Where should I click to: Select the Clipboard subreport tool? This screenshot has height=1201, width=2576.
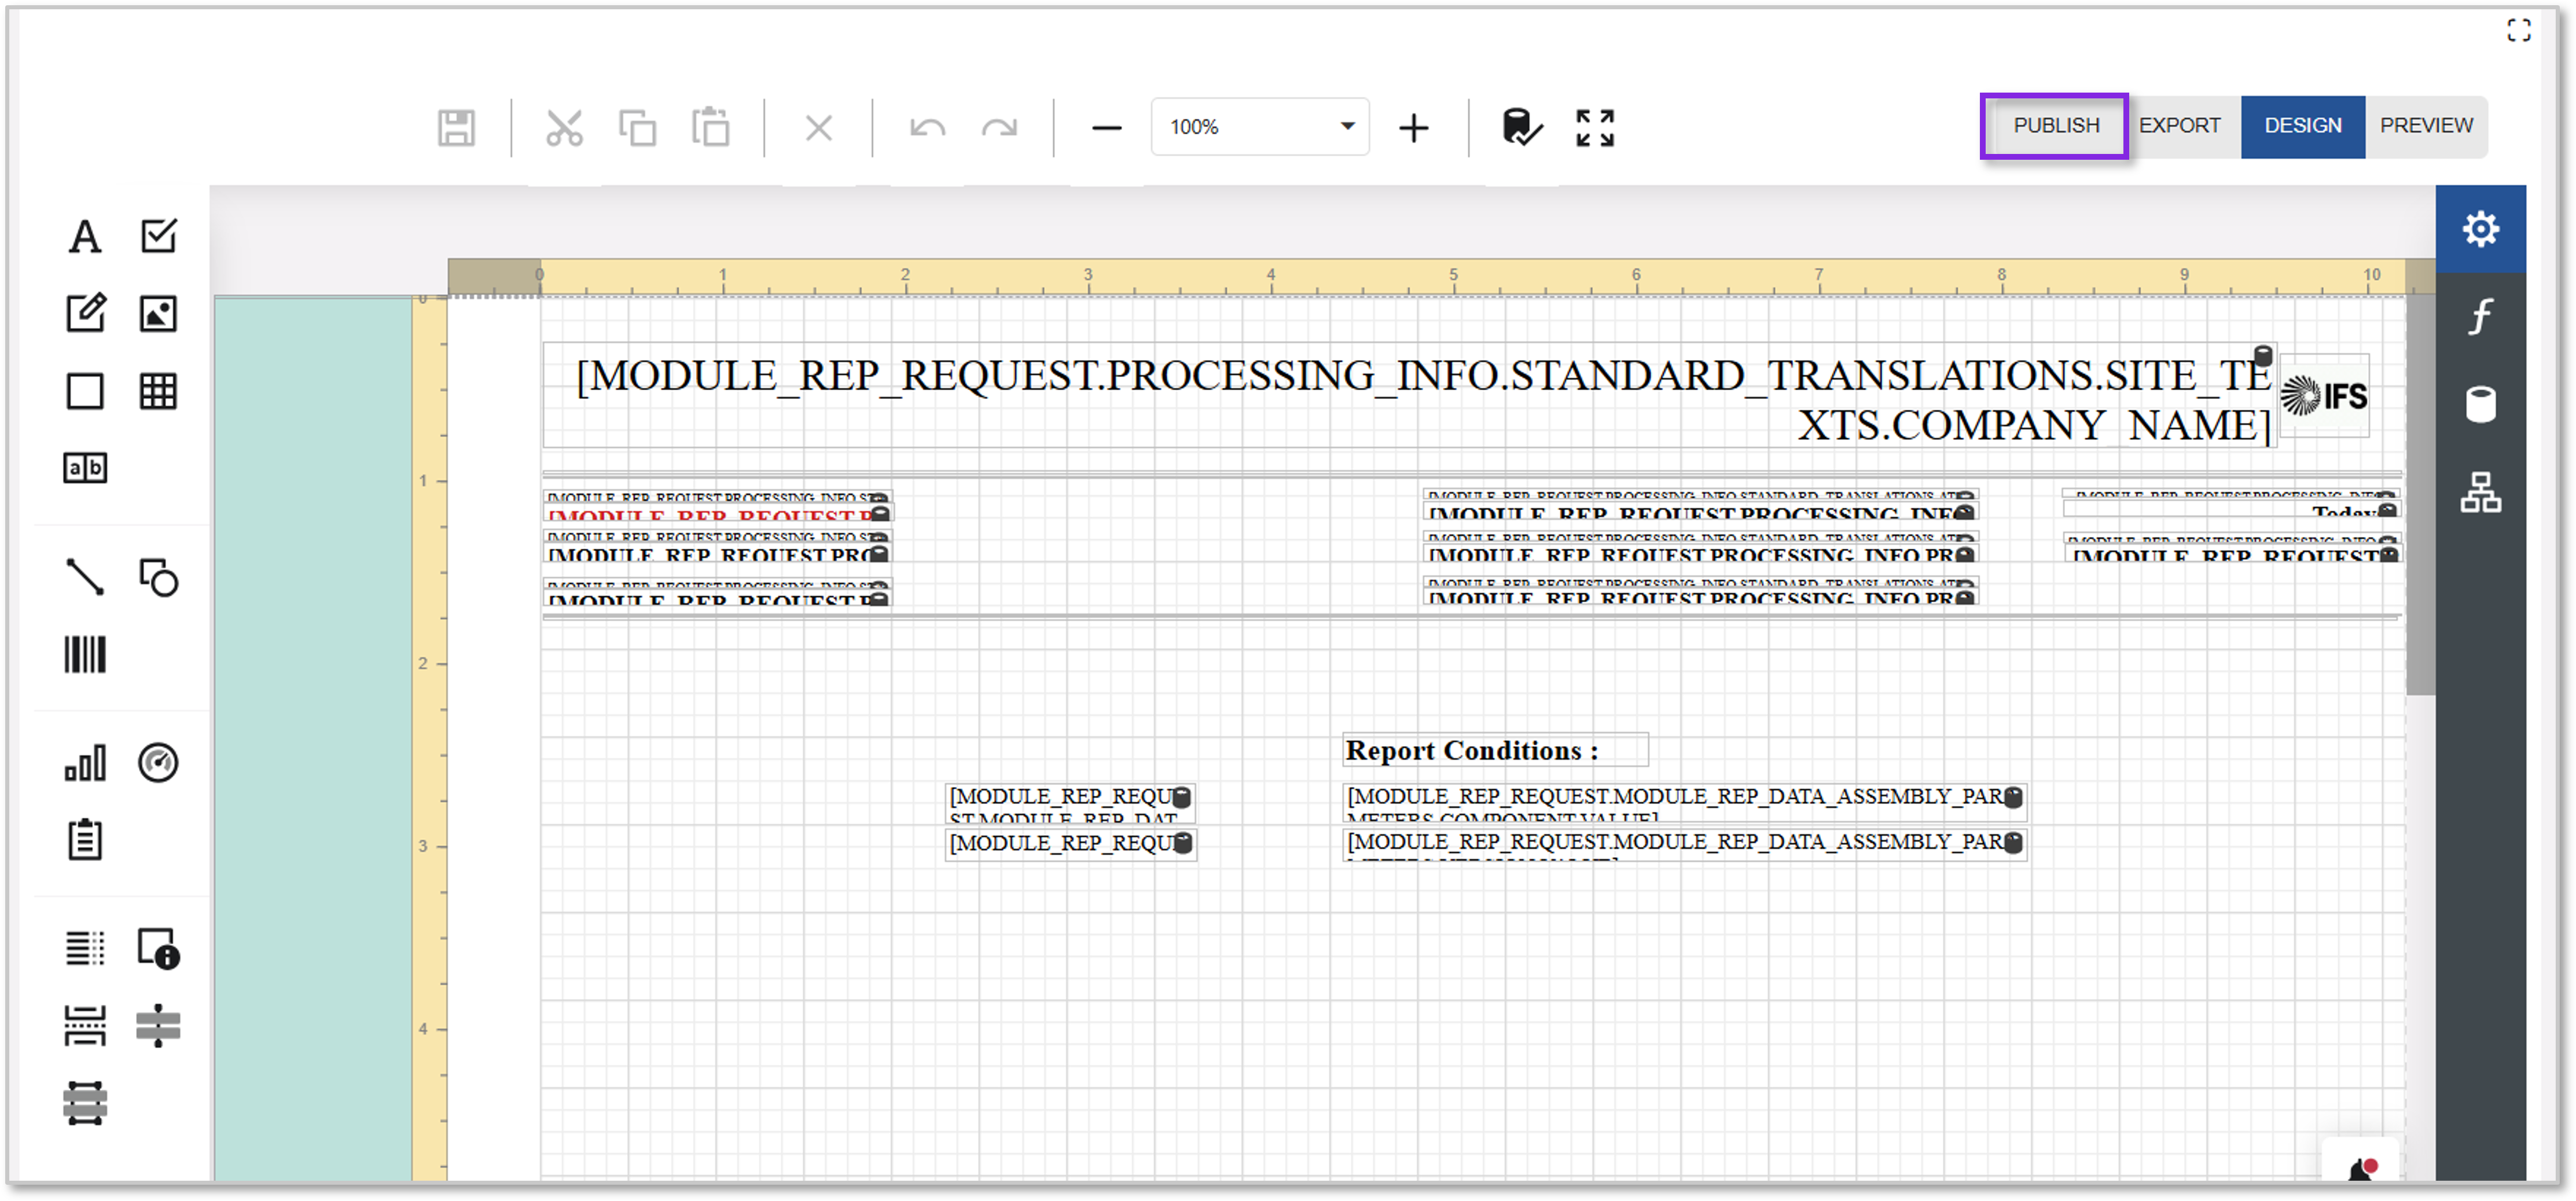tap(85, 840)
